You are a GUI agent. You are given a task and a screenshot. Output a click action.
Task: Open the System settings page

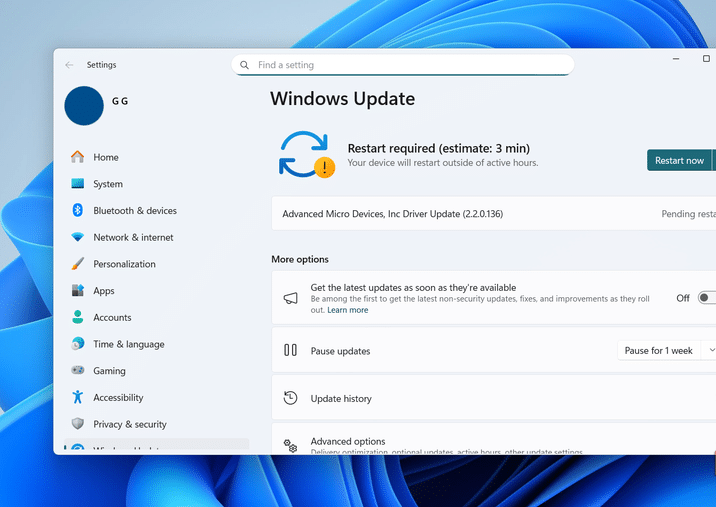(157, 184)
